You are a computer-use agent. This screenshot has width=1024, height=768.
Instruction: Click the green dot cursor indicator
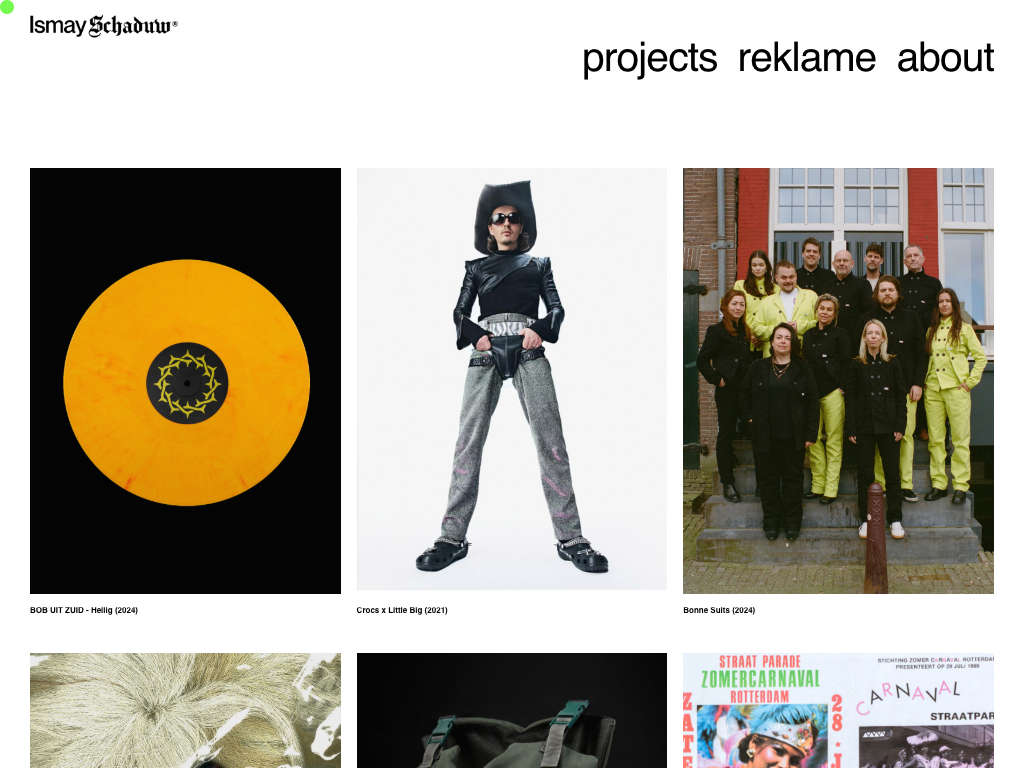tap(7, 7)
